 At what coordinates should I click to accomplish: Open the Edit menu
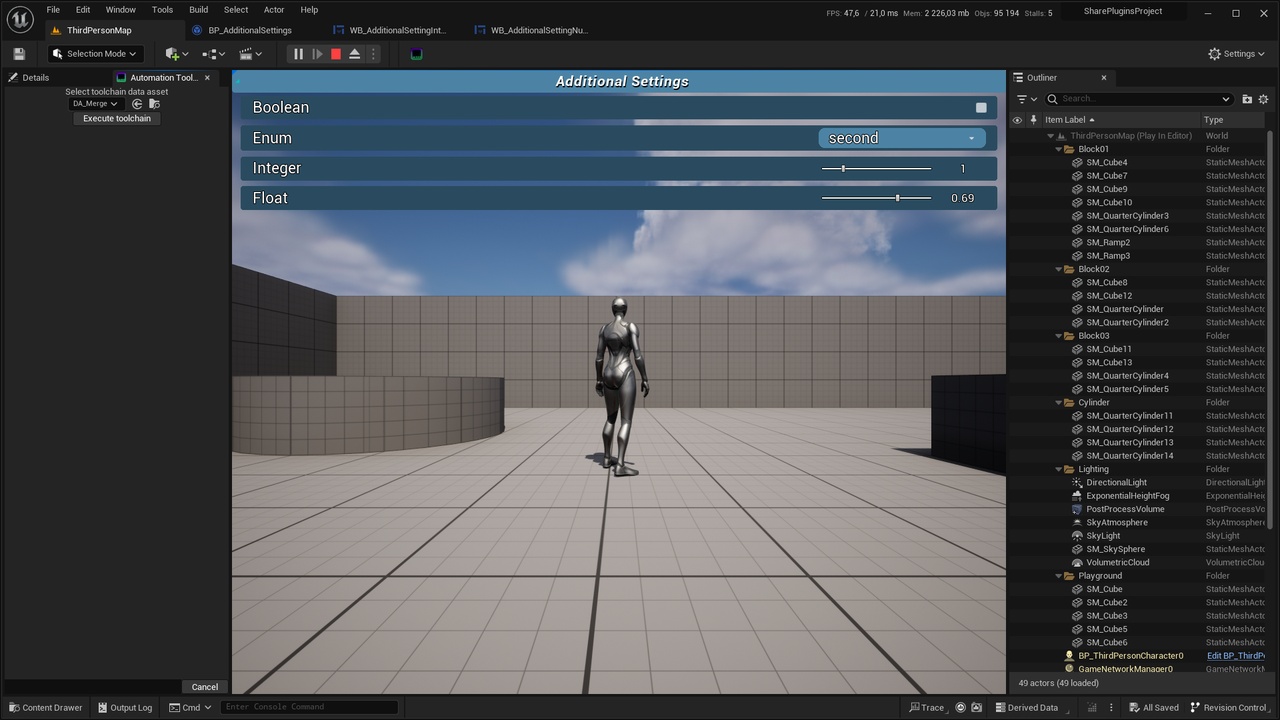(x=83, y=10)
